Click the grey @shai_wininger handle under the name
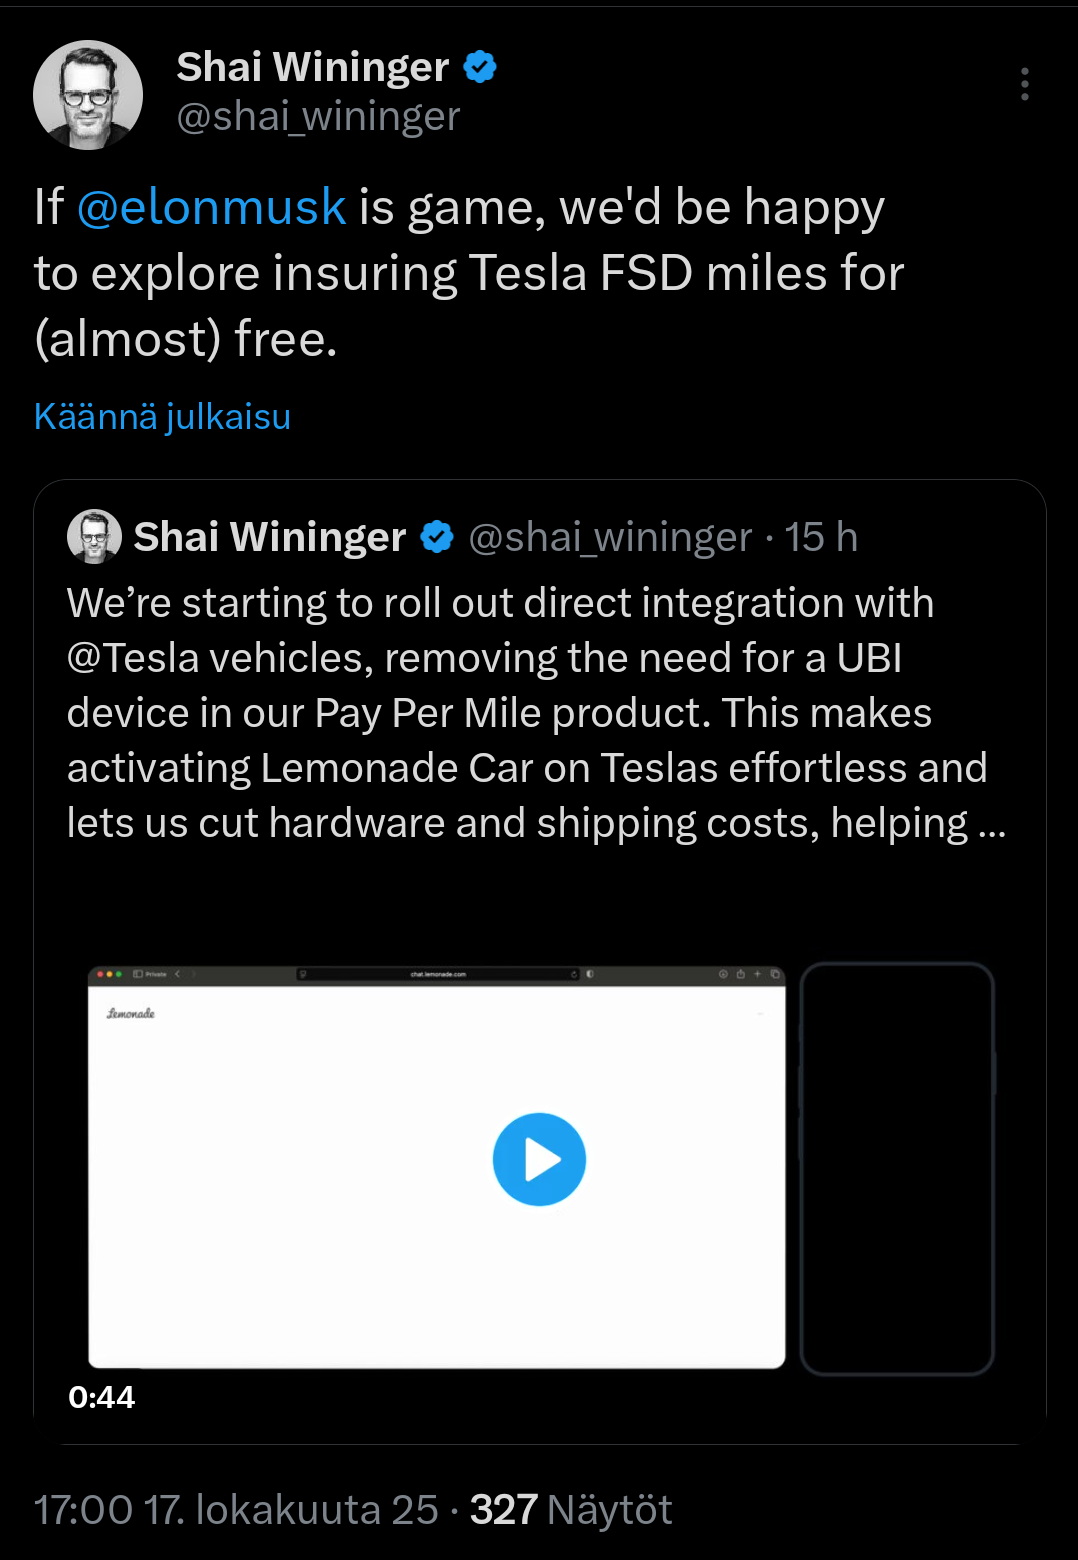The image size is (1078, 1560). (x=318, y=117)
